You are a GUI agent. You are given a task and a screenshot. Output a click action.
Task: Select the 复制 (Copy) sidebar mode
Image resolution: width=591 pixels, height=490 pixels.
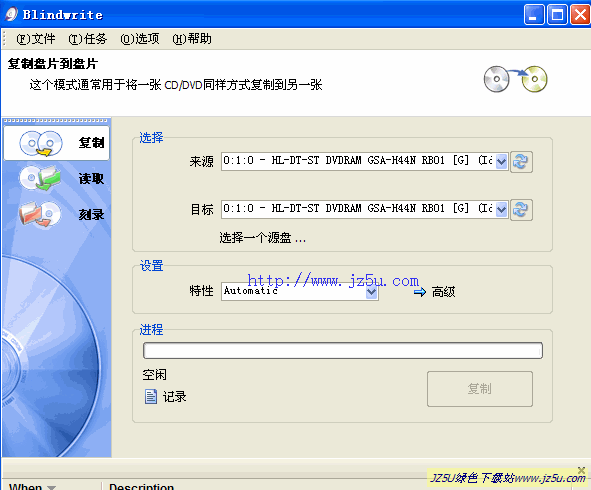(x=57, y=143)
